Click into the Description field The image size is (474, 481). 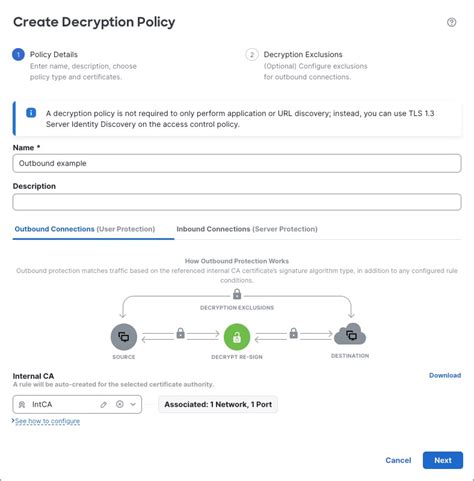[237, 202]
